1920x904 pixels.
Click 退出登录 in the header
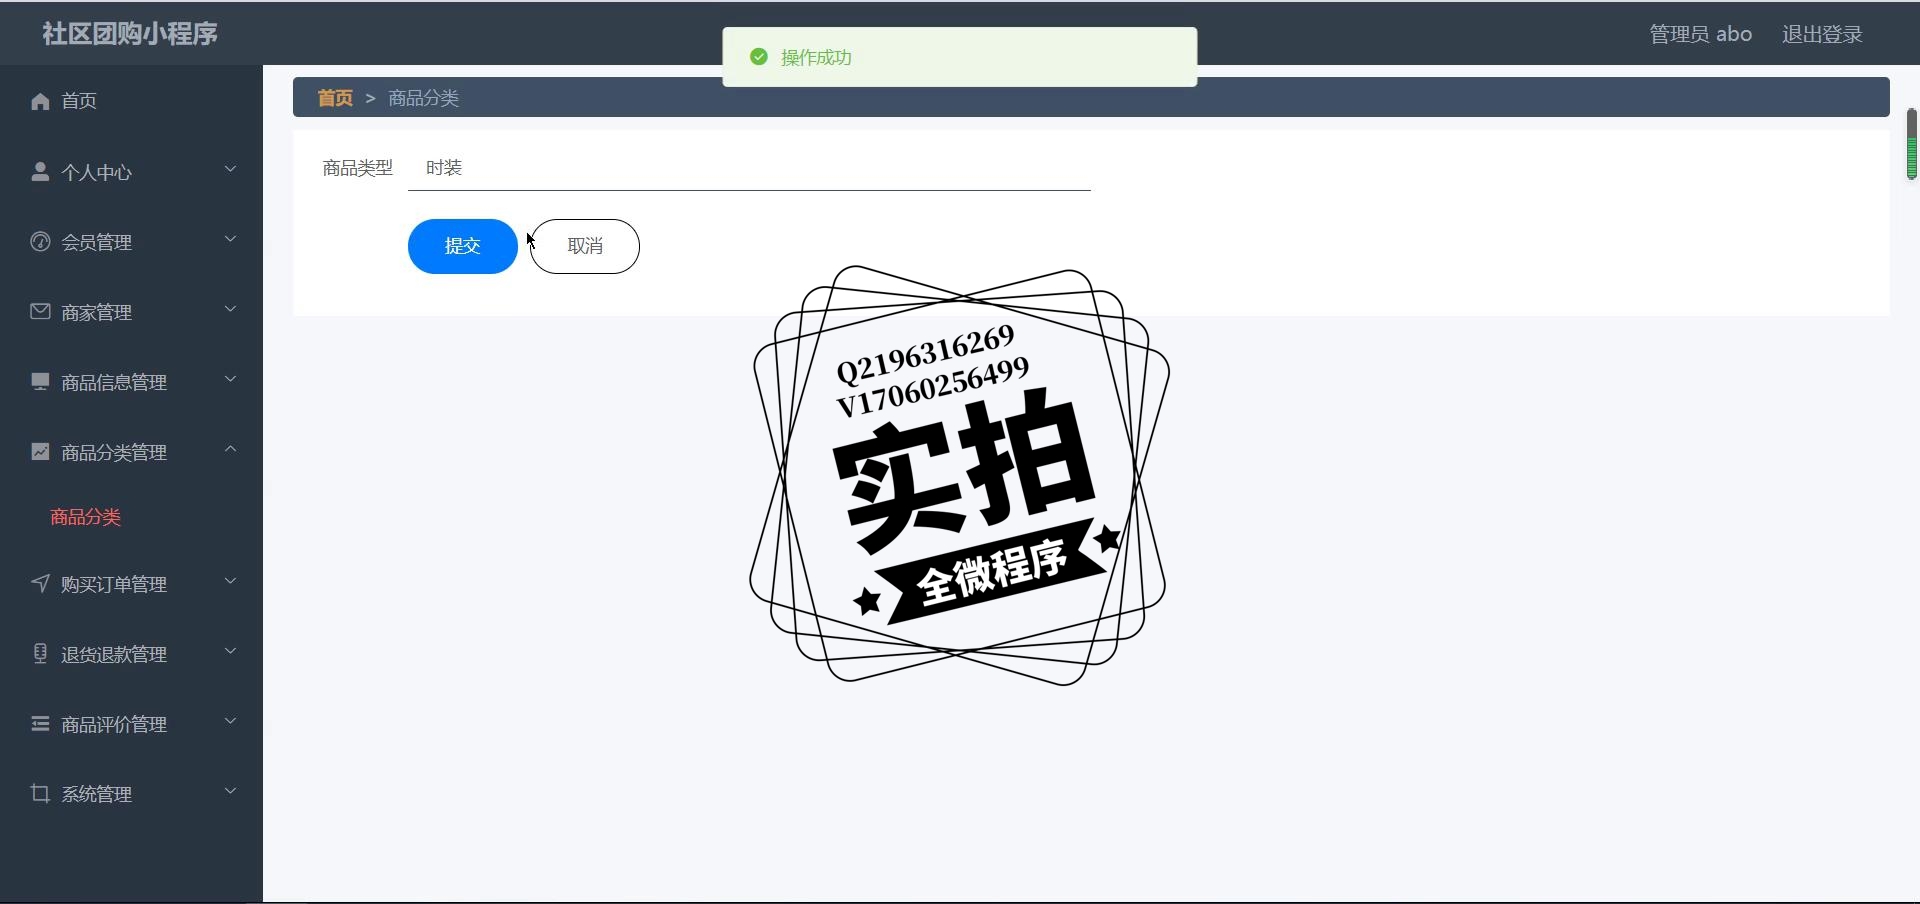point(1822,34)
